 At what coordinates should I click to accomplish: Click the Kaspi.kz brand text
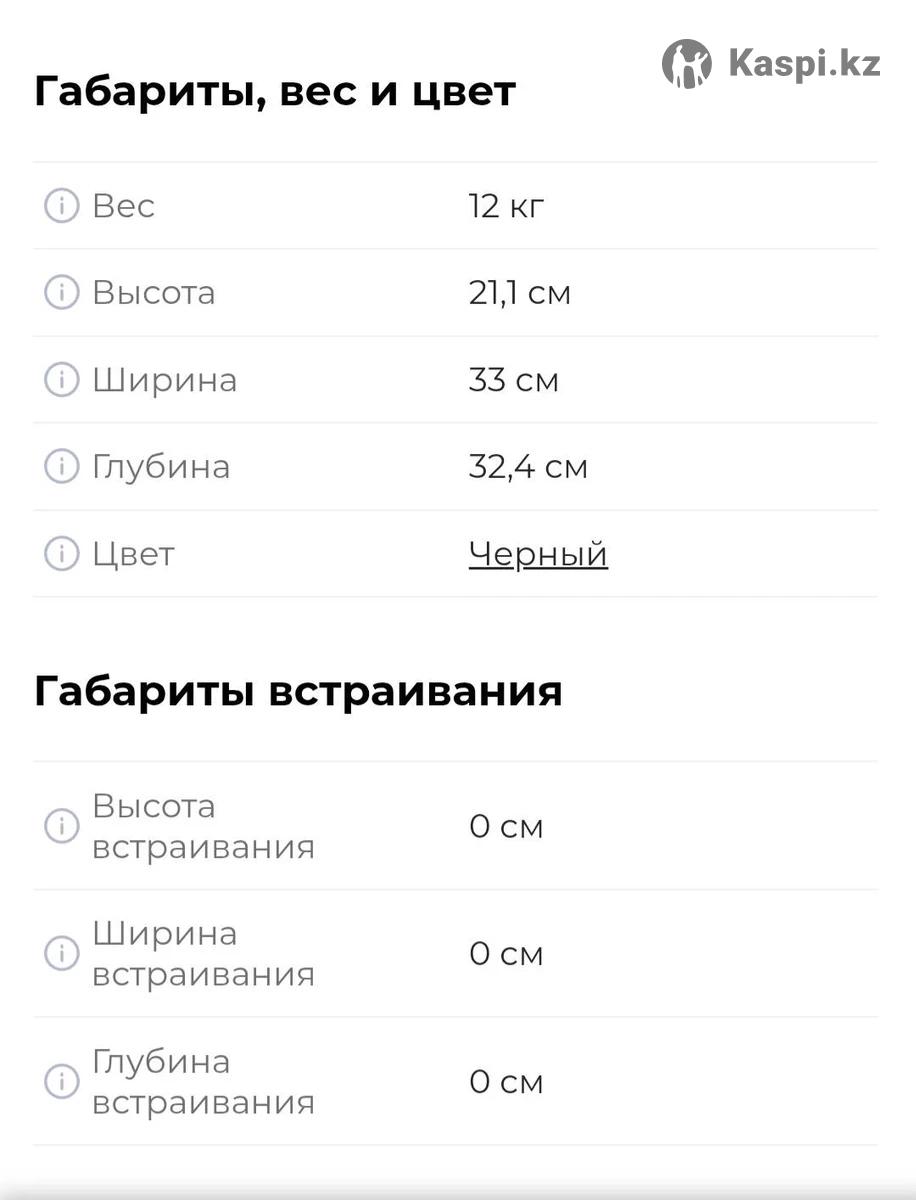(804, 64)
